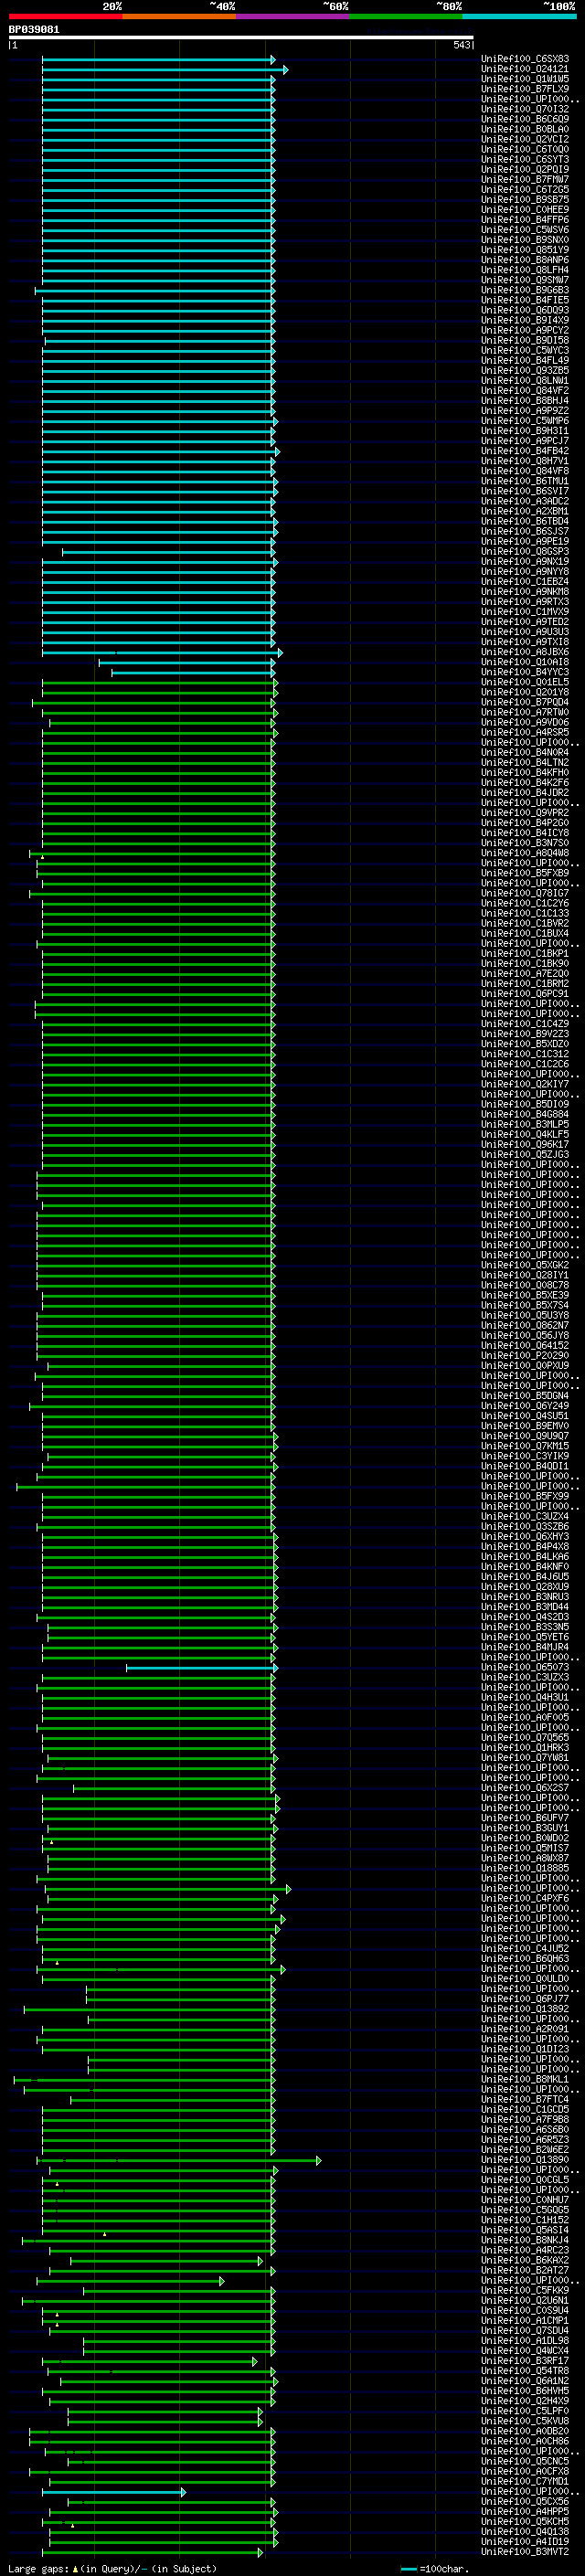Screen dimensions: 585x2576
Task: Click the green ~80% identity legend bar
Action: (x=406, y=17)
